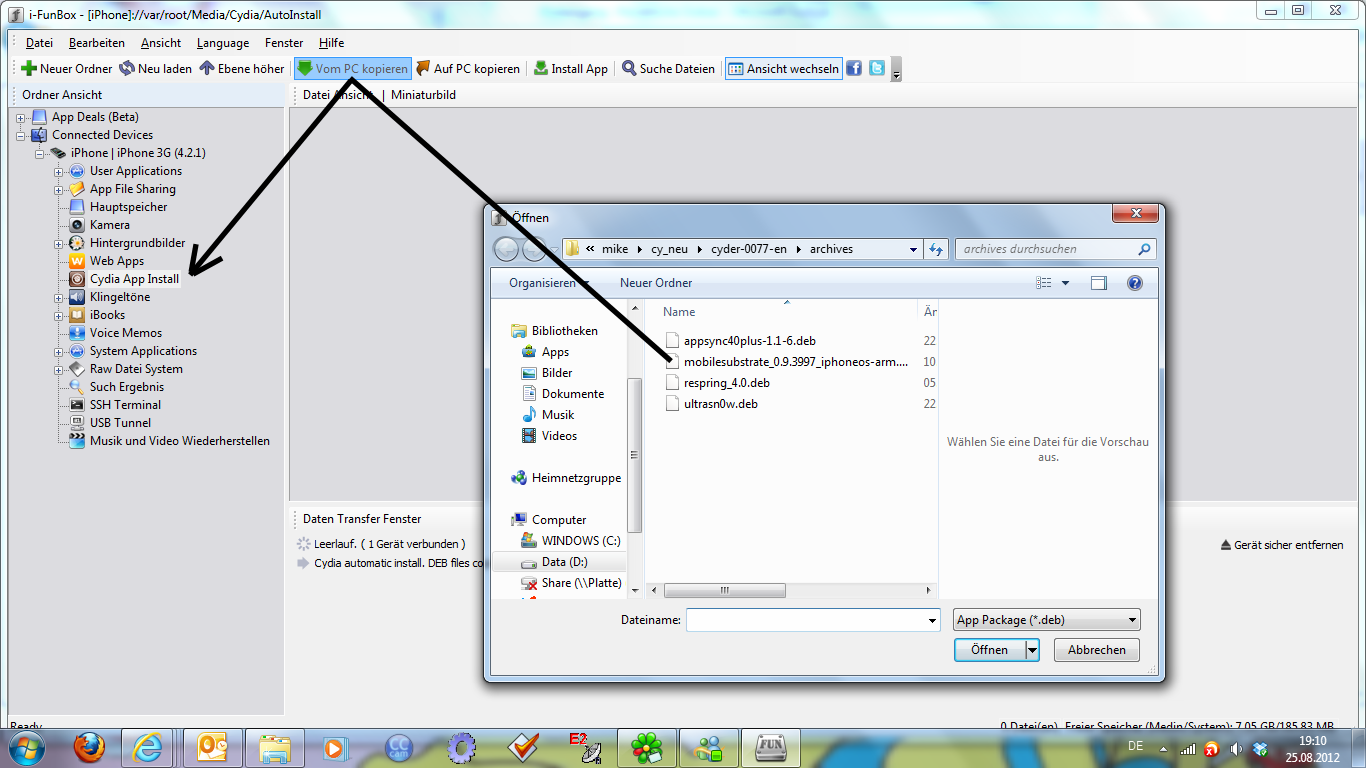Open USB Tunnel from the tree

(120, 423)
